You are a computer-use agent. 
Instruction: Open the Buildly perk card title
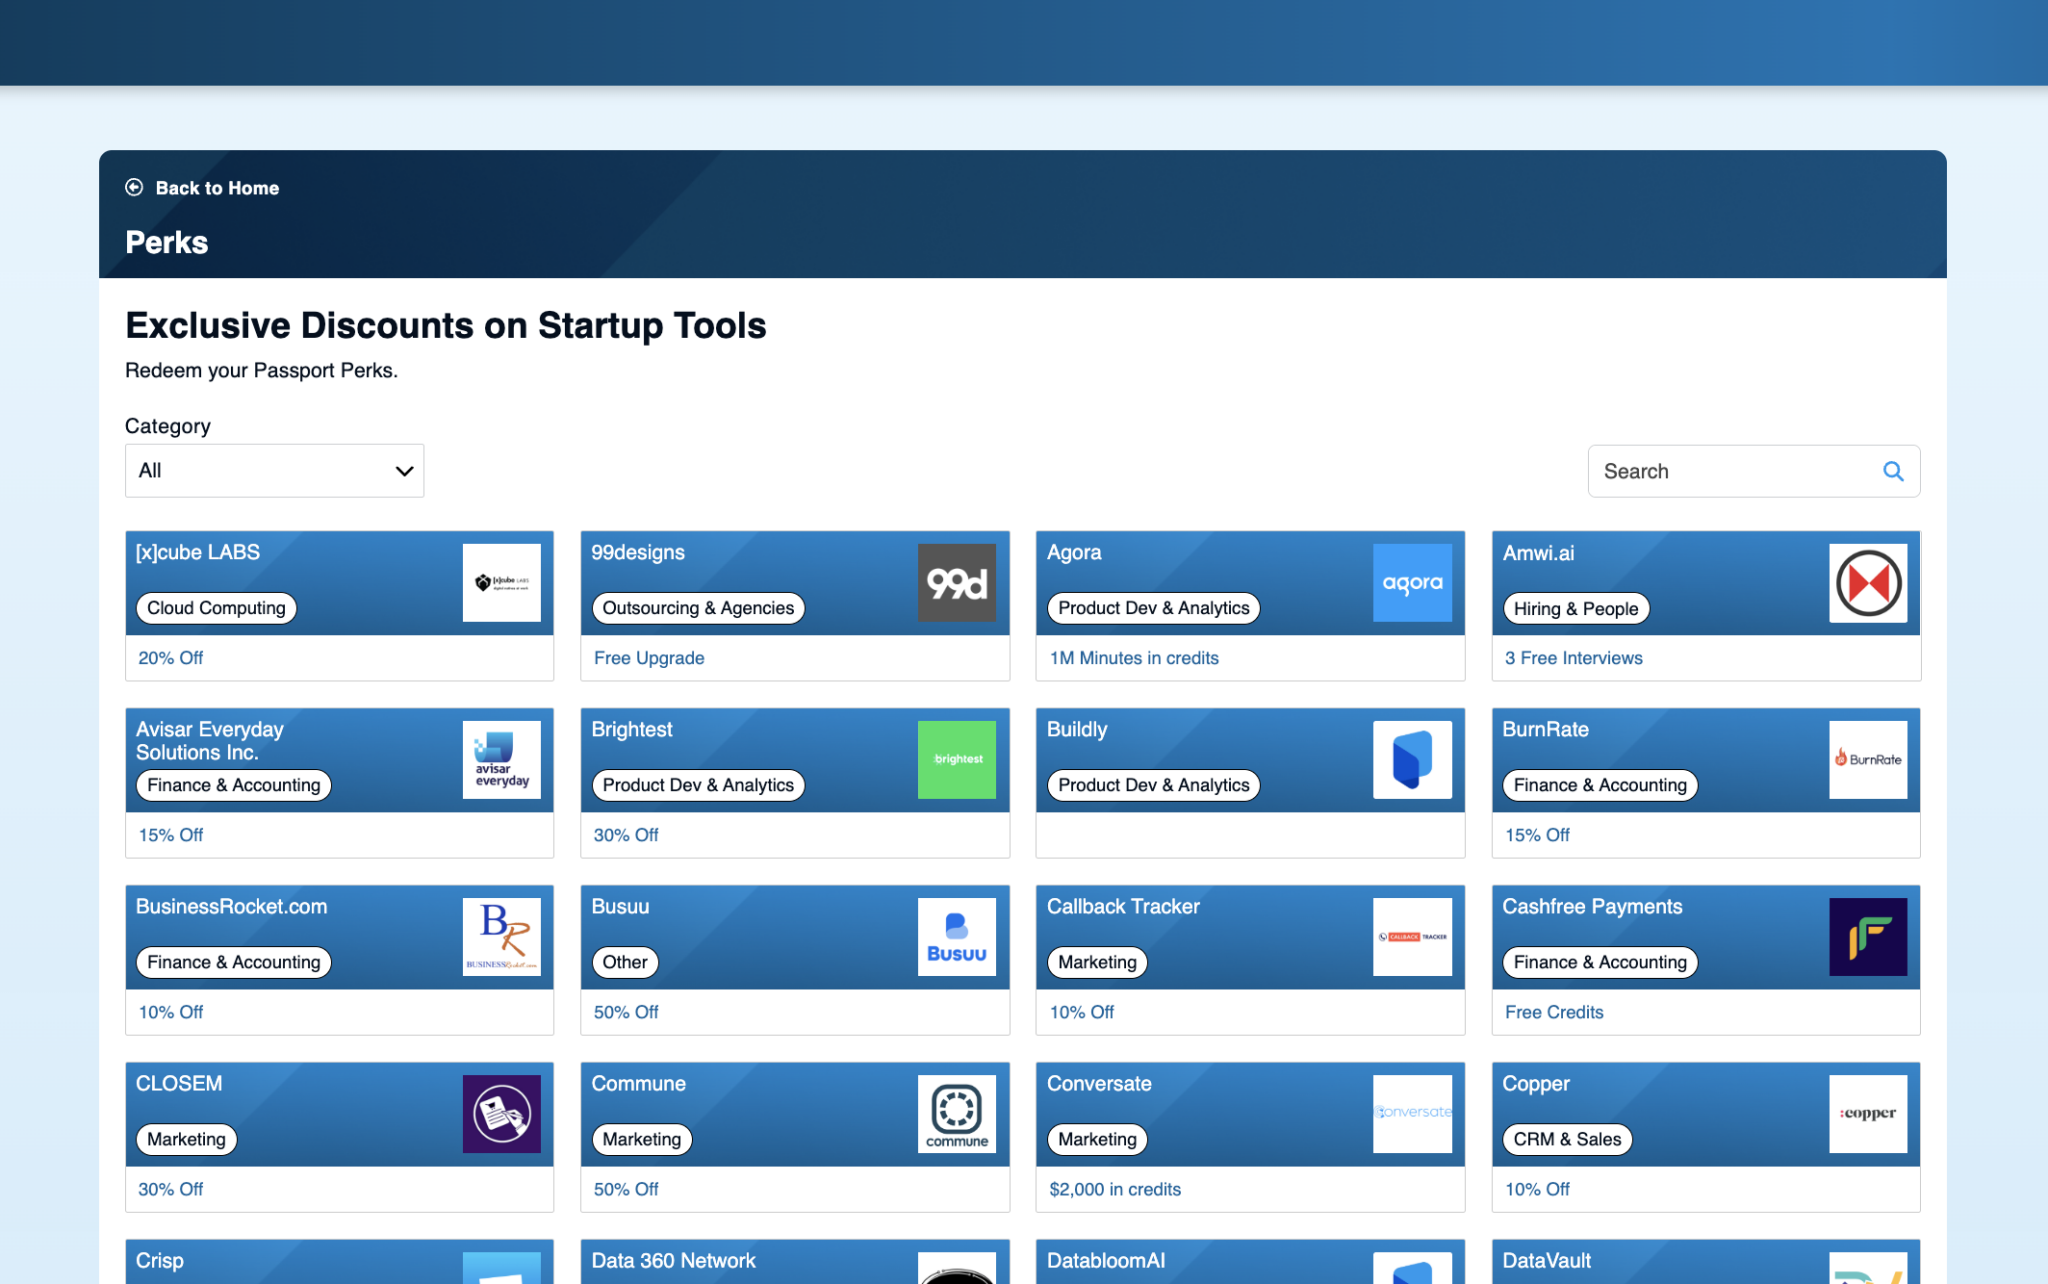click(1077, 730)
